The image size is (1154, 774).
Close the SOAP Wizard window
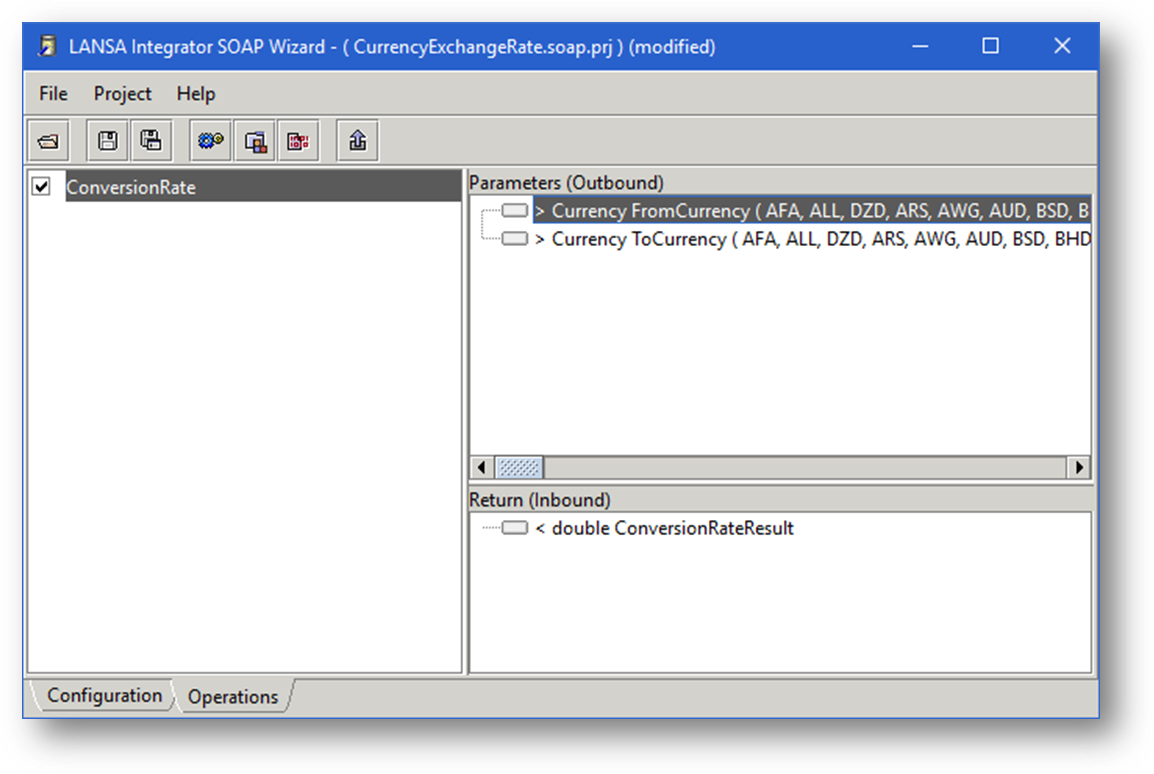pyautogui.click(x=1062, y=46)
